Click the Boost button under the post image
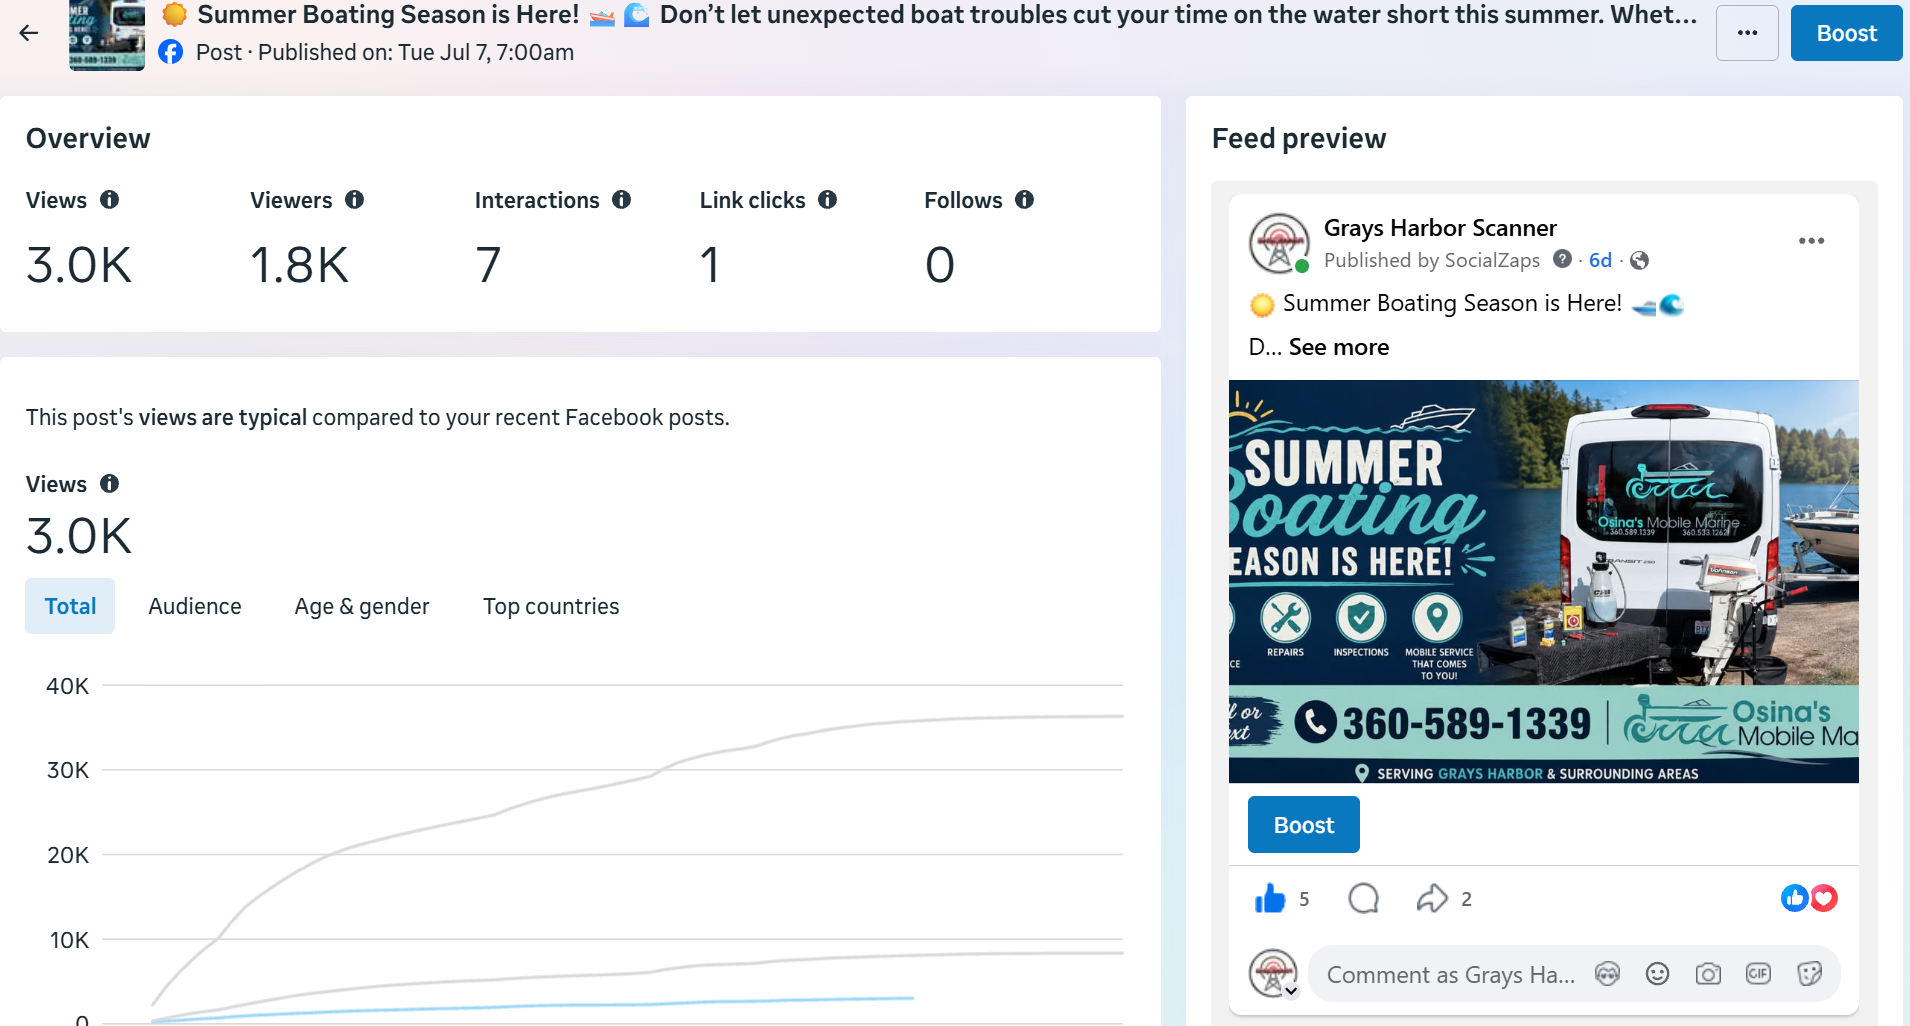 [1304, 825]
